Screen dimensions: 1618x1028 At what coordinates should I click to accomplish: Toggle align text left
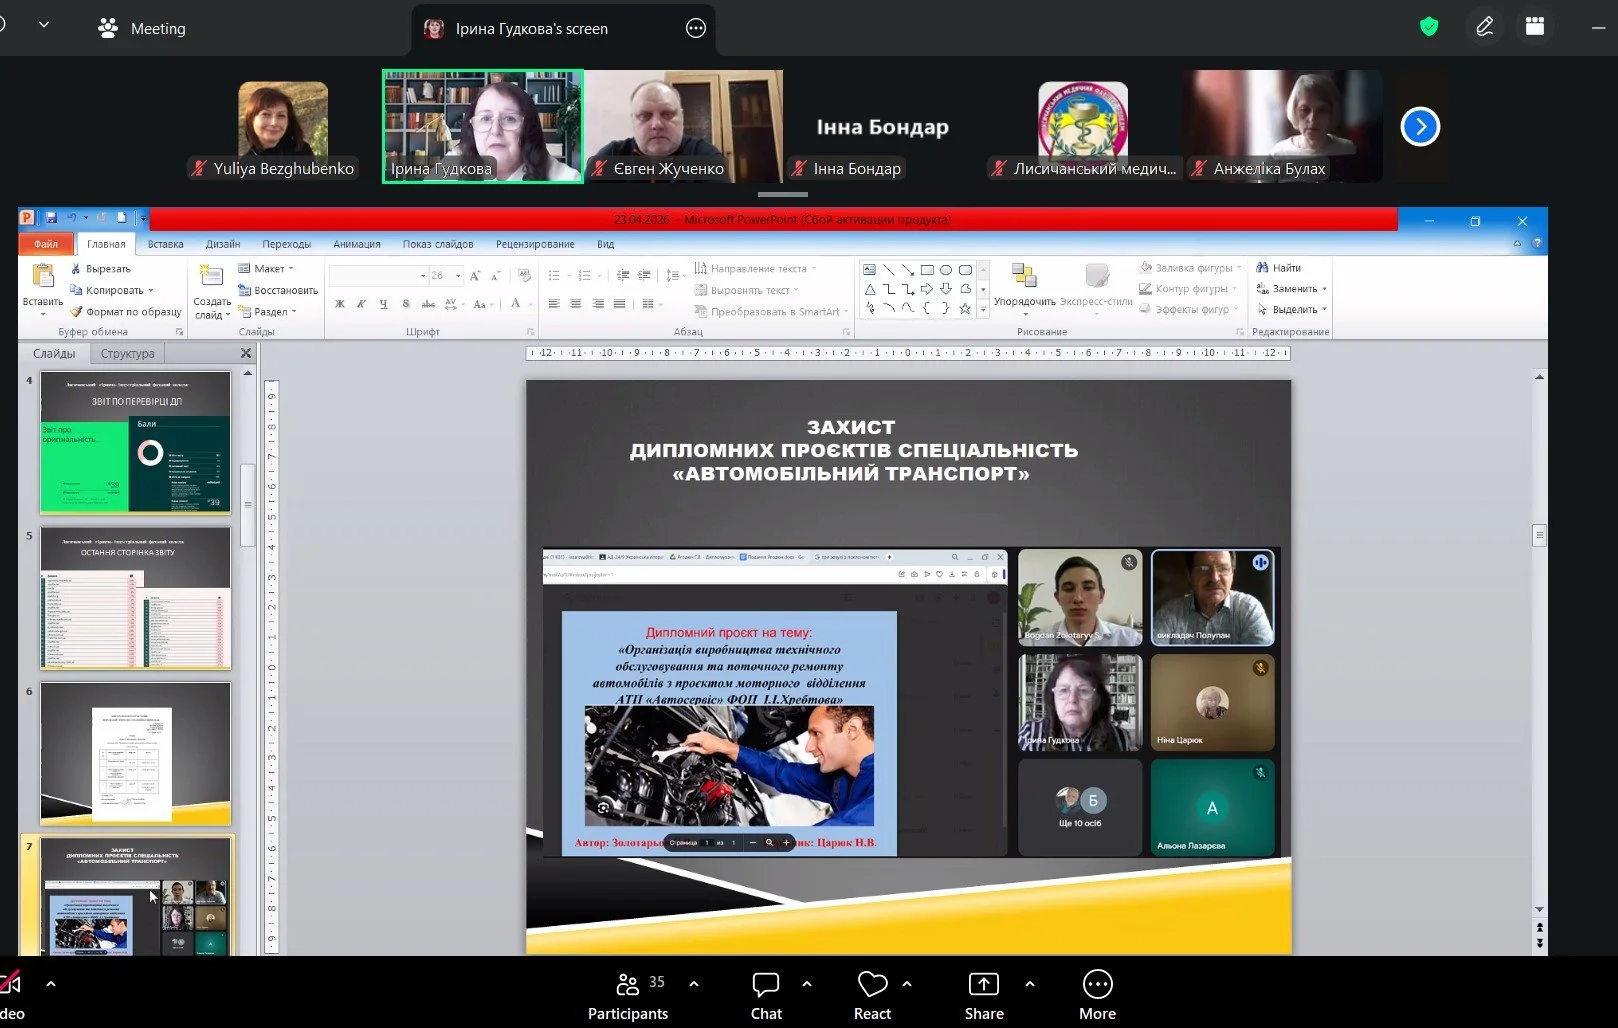(554, 304)
